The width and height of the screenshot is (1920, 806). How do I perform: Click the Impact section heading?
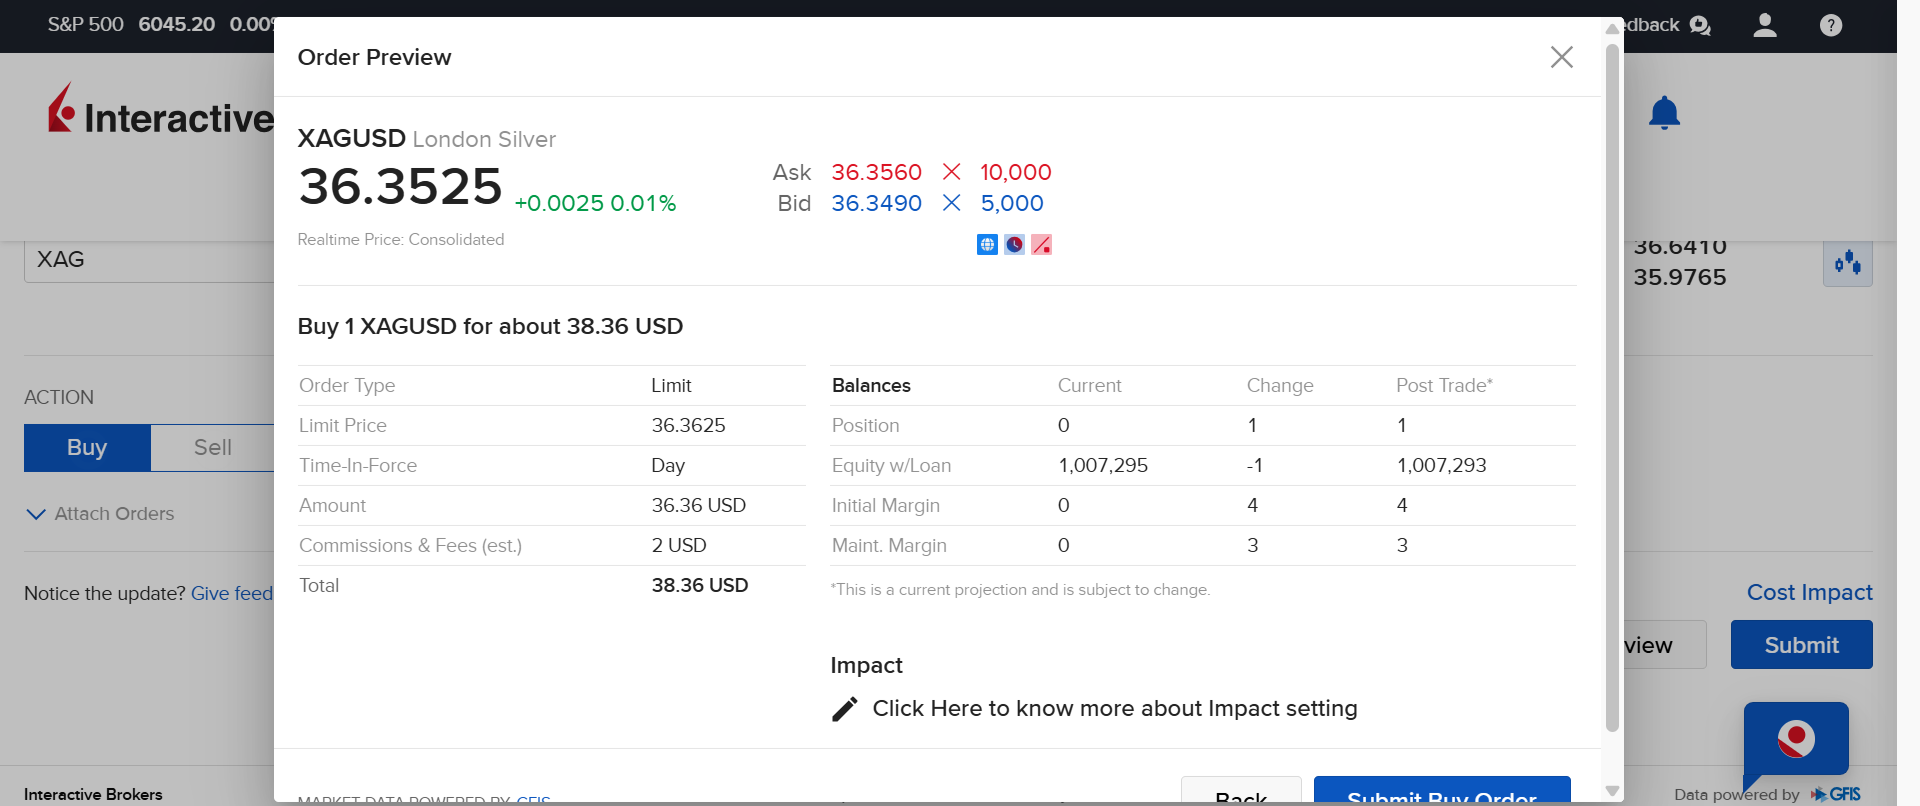coord(866,665)
